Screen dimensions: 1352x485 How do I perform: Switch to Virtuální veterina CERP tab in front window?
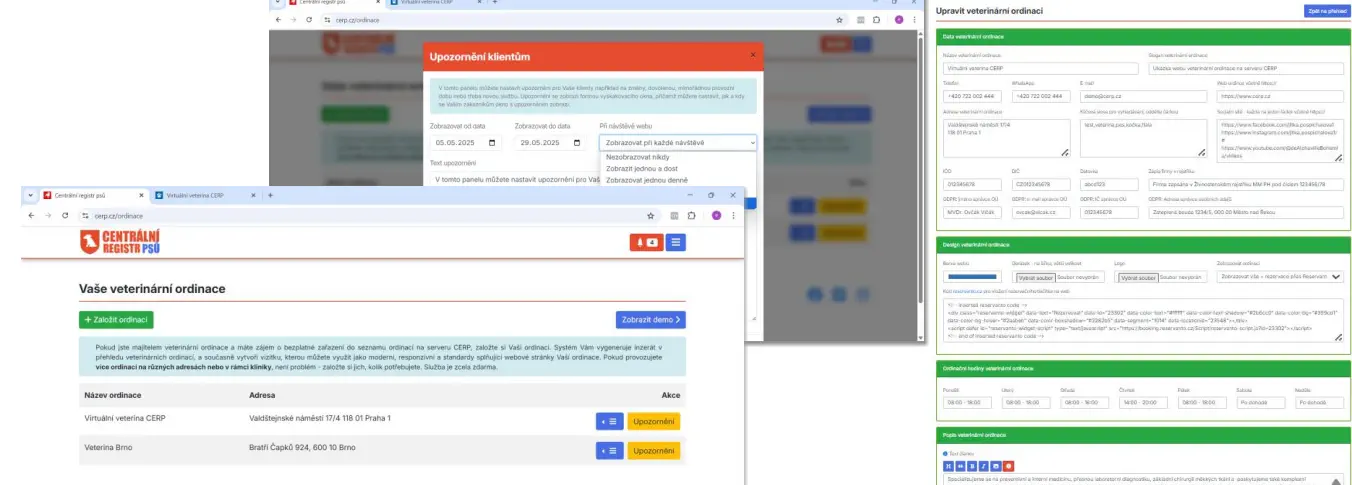pos(195,195)
